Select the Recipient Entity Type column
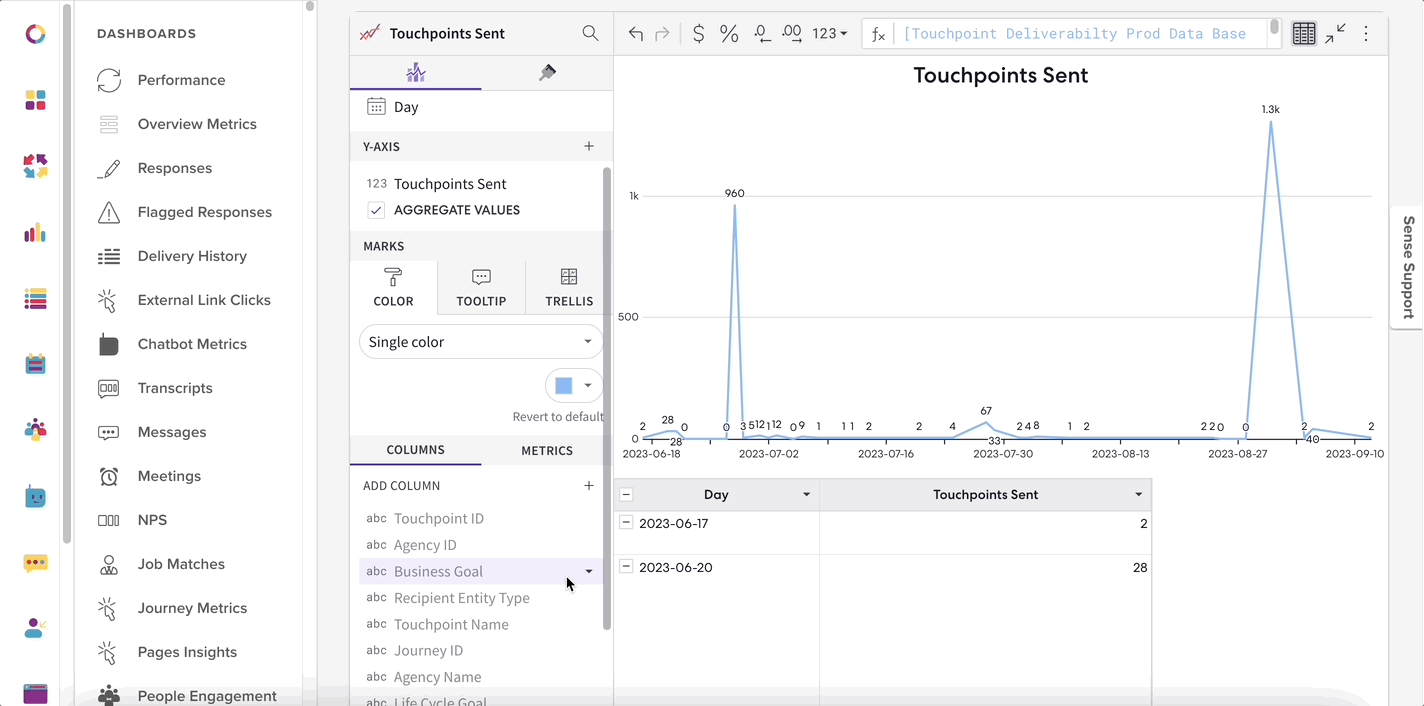This screenshot has height=706, width=1424. 462,598
